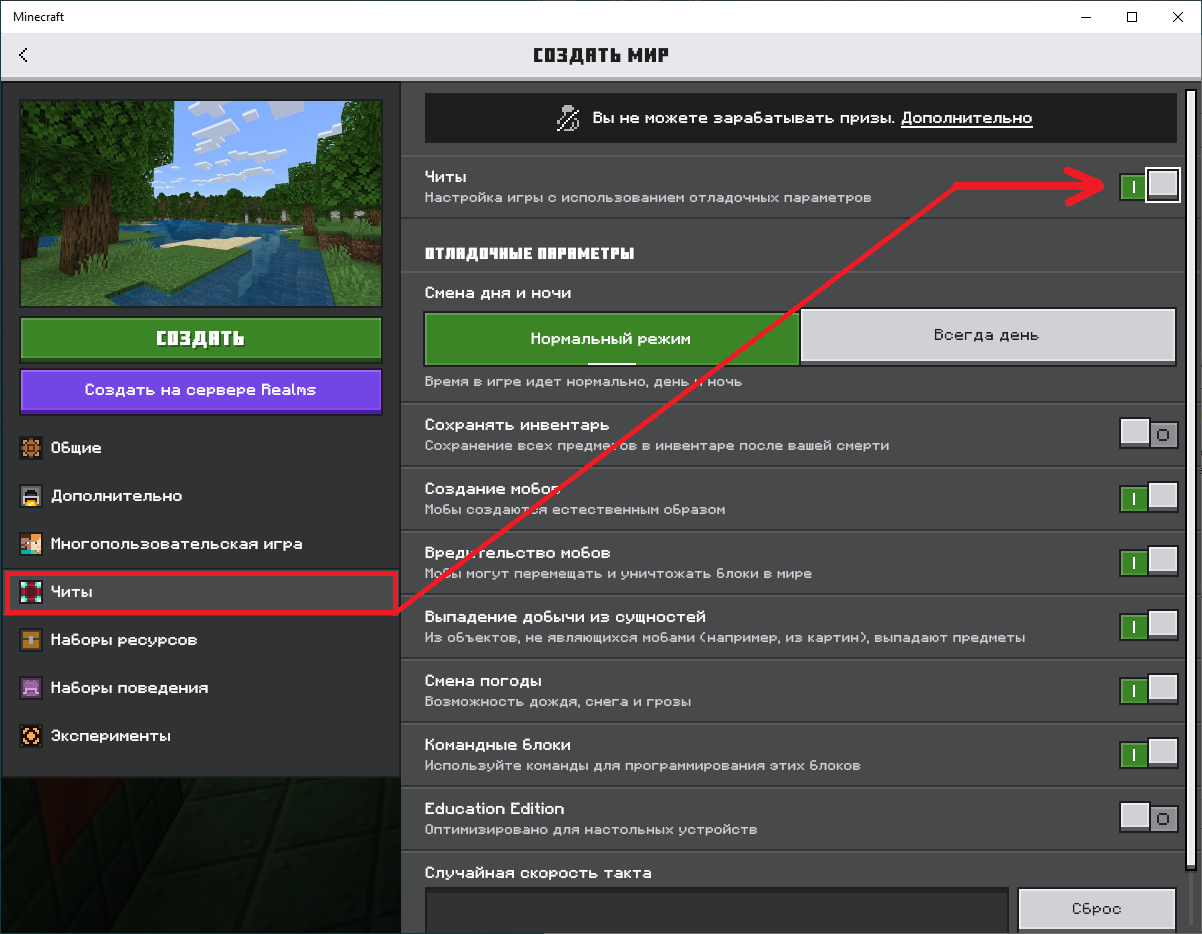Click the Дополнительно furnace icon
The height and width of the screenshot is (934, 1202).
coord(31,496)
